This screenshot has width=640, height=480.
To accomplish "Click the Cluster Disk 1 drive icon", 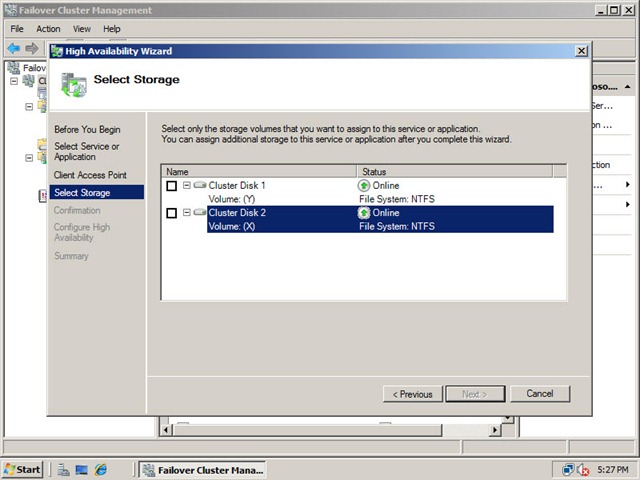I will click(x=200, y=185).
